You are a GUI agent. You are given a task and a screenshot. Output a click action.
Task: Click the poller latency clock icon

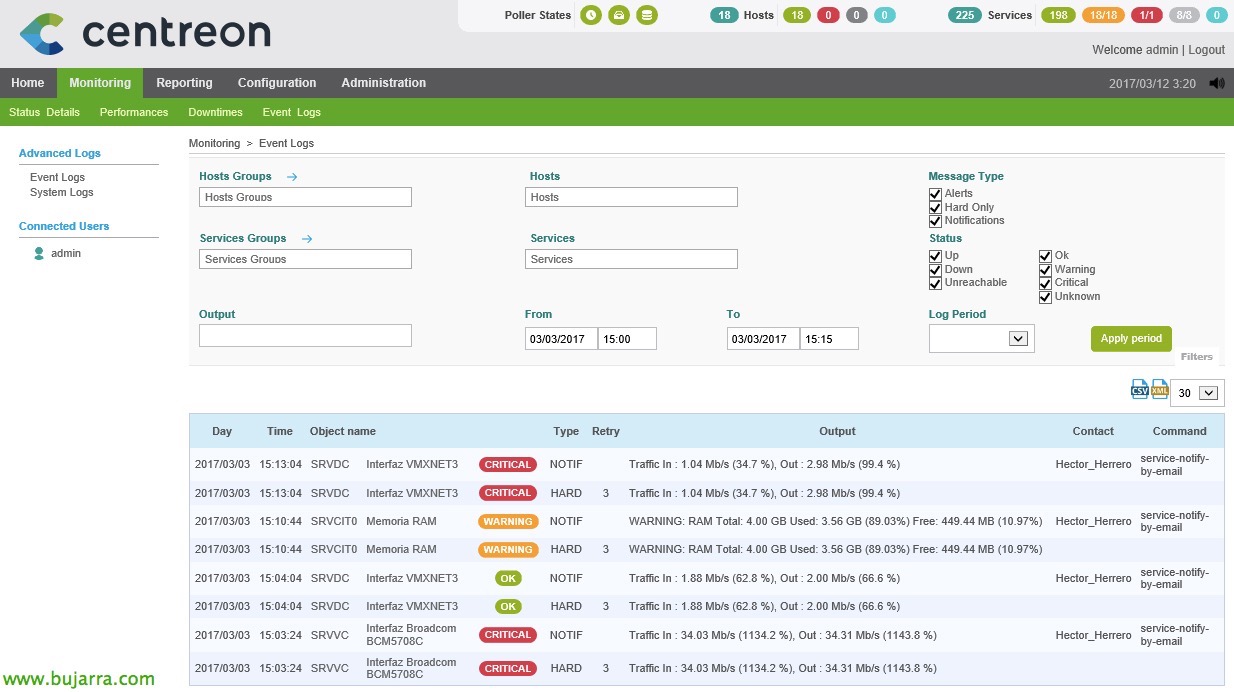point(591,15)
